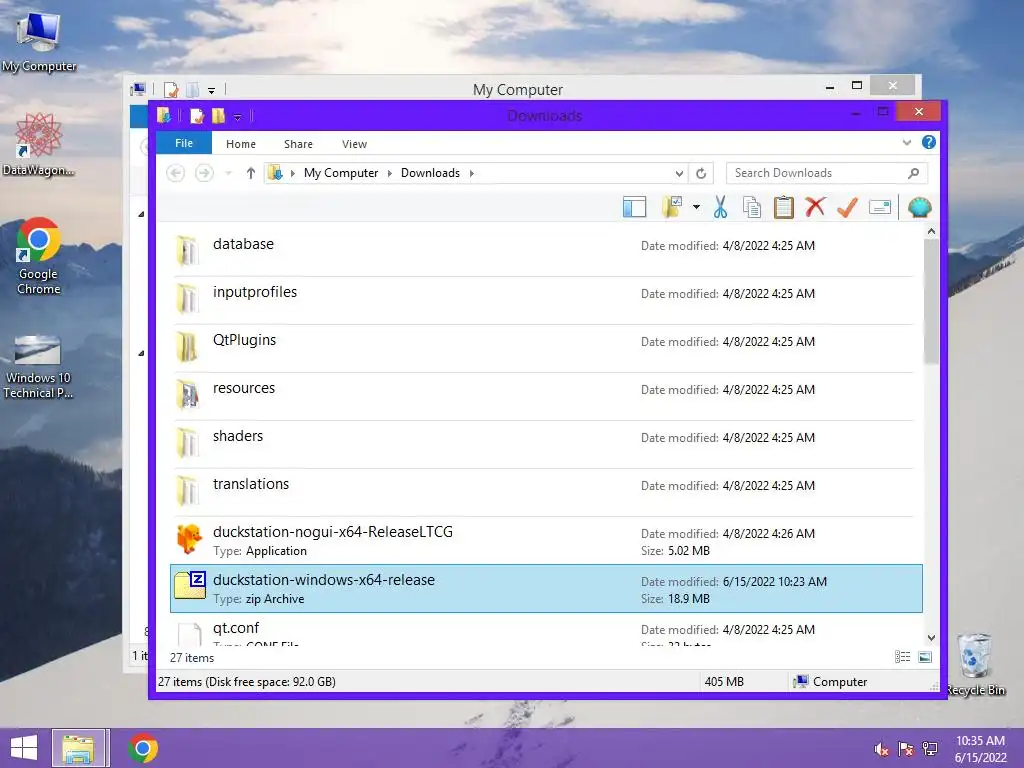Click the File Explorer taskbar button

78,748
